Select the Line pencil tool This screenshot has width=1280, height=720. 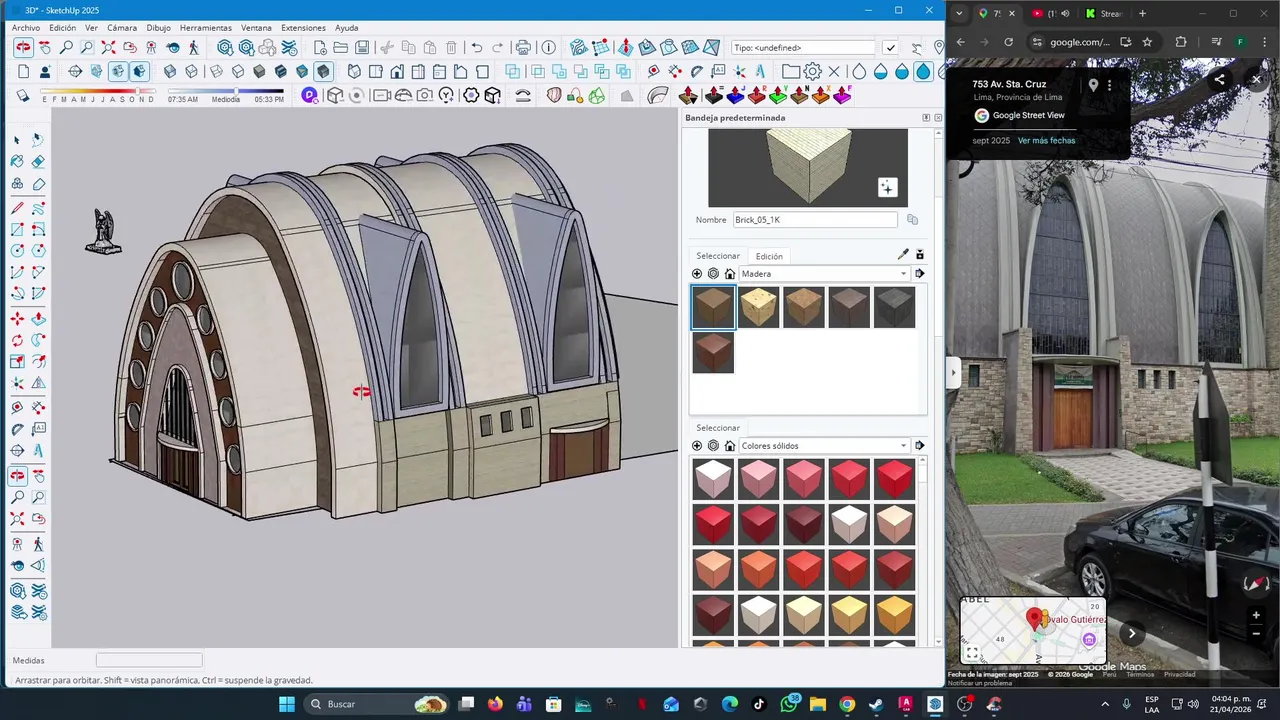tap(17, 208)
